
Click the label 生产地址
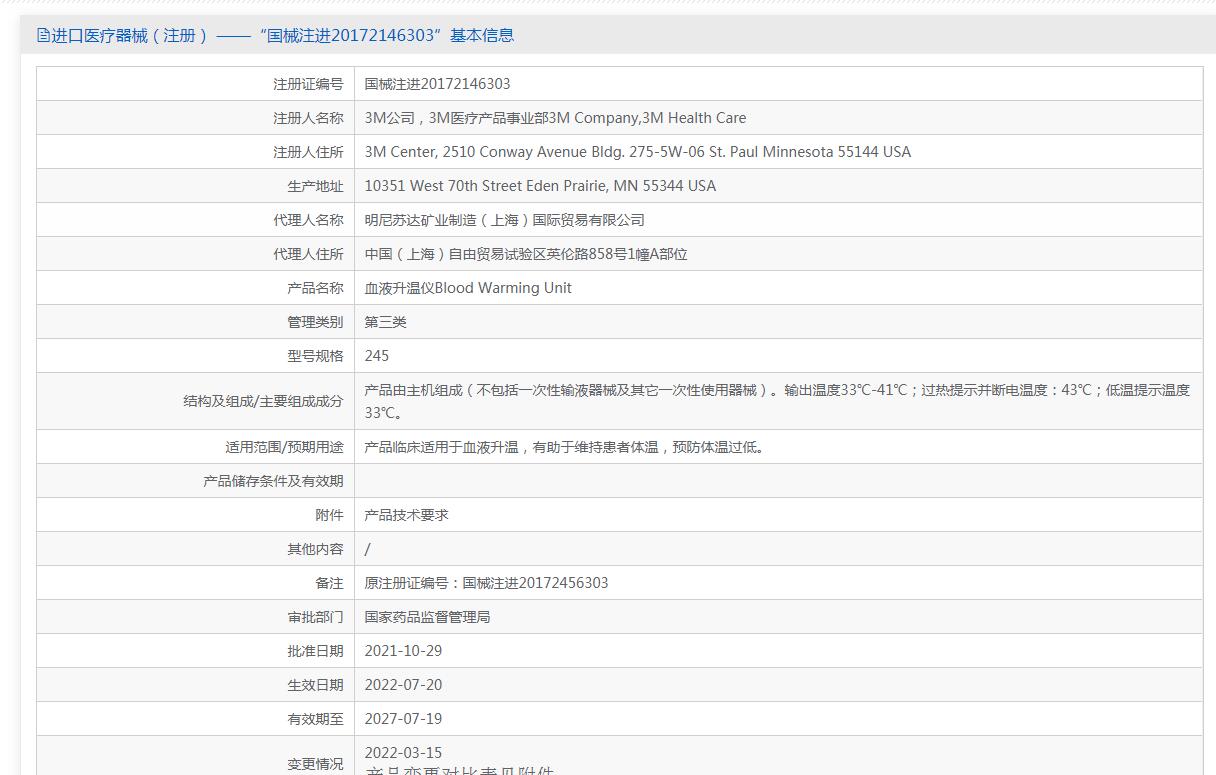315,186
